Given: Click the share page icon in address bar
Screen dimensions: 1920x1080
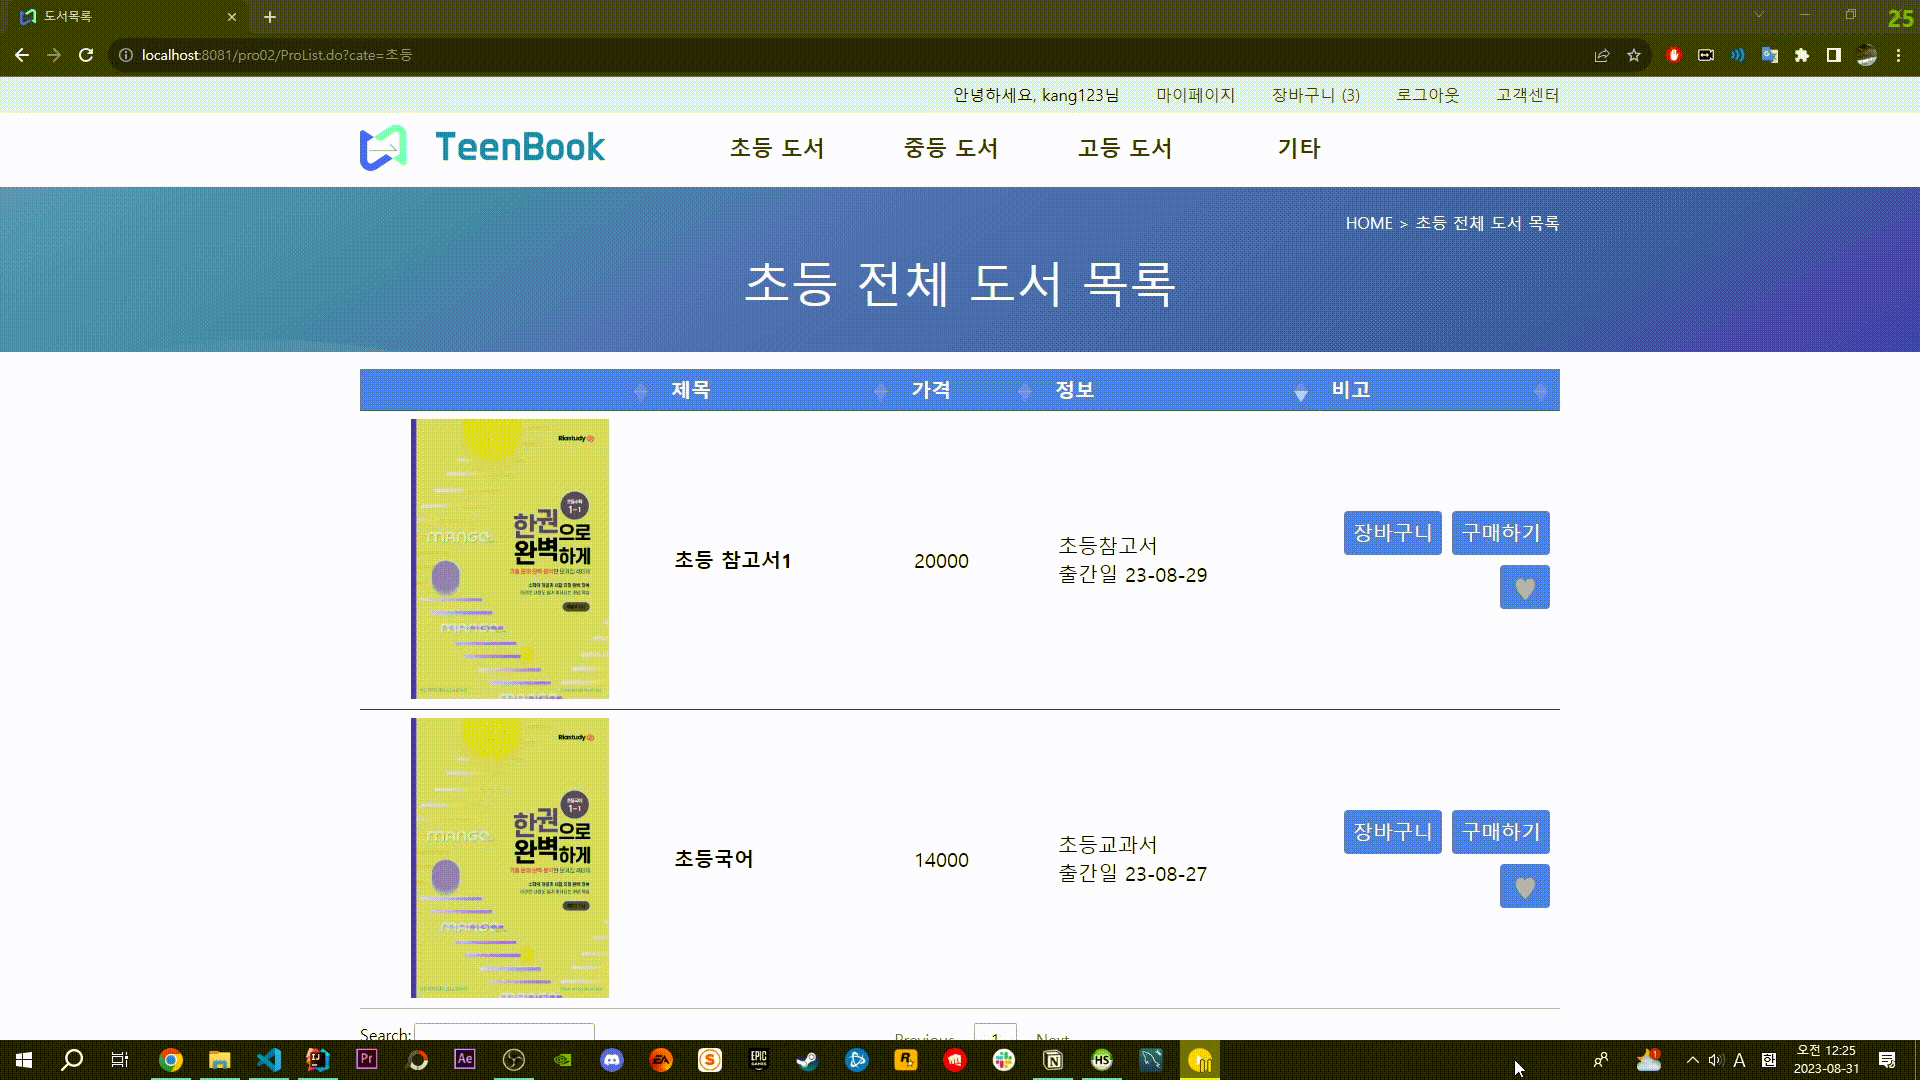Looking at the screenshot, I should (1602, 55).
